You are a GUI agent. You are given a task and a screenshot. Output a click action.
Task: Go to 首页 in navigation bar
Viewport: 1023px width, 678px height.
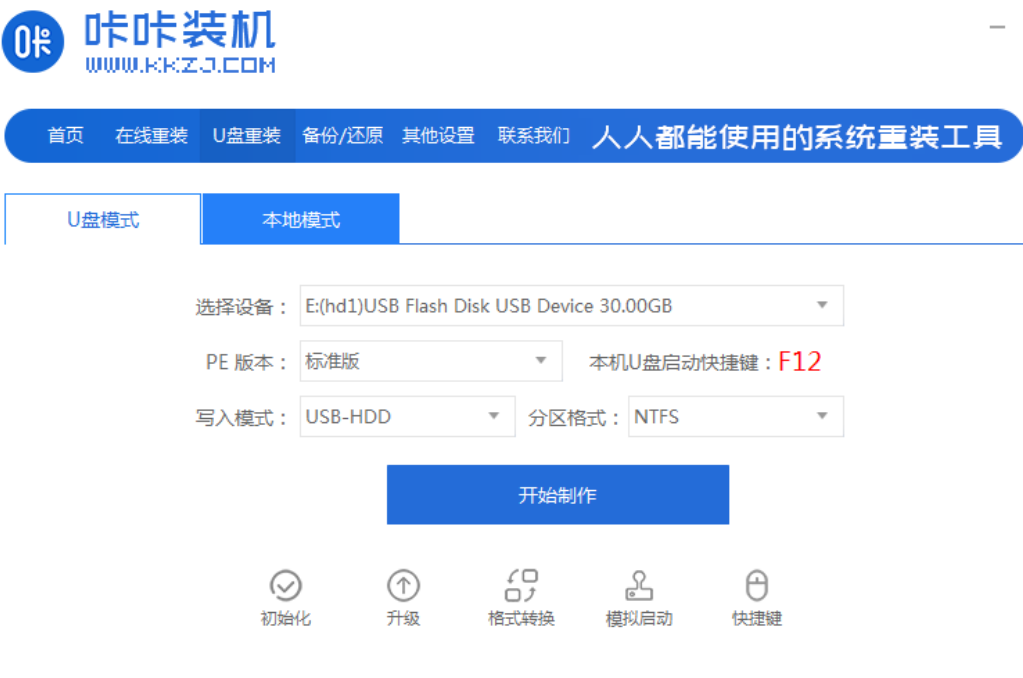click(65, 136)
